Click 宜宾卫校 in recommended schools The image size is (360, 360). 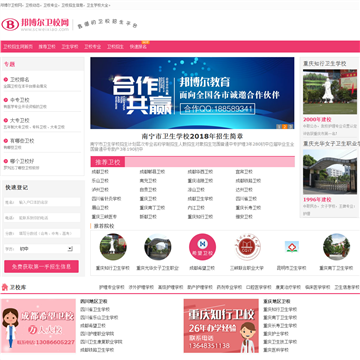(244, 172)
